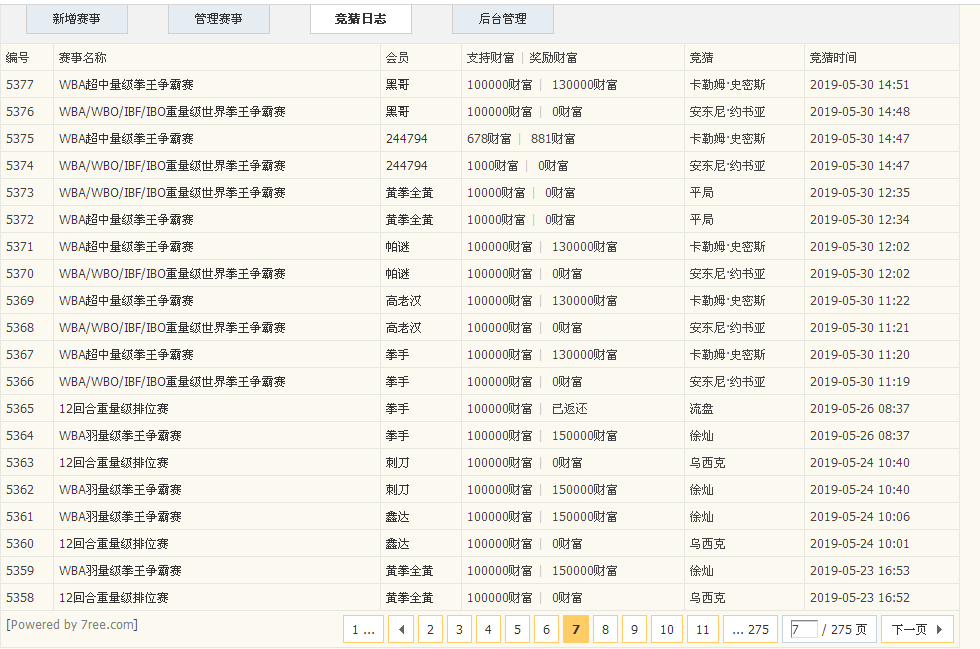The image size is (980, 649).
Task: Go to page 4
Action: click(488, 629)
